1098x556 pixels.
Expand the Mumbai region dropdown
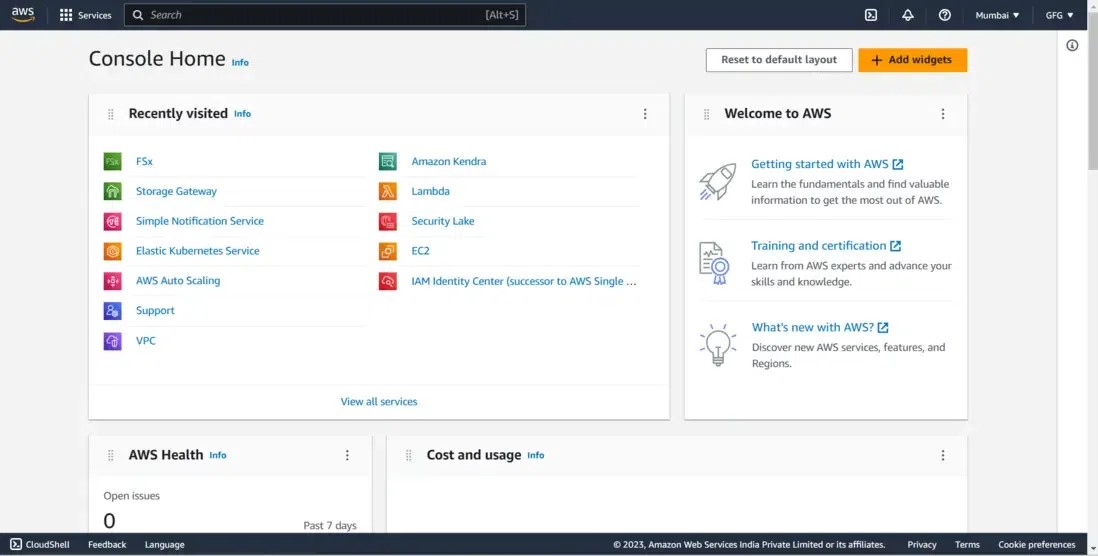pyautogui.click(x=997, y=15)
